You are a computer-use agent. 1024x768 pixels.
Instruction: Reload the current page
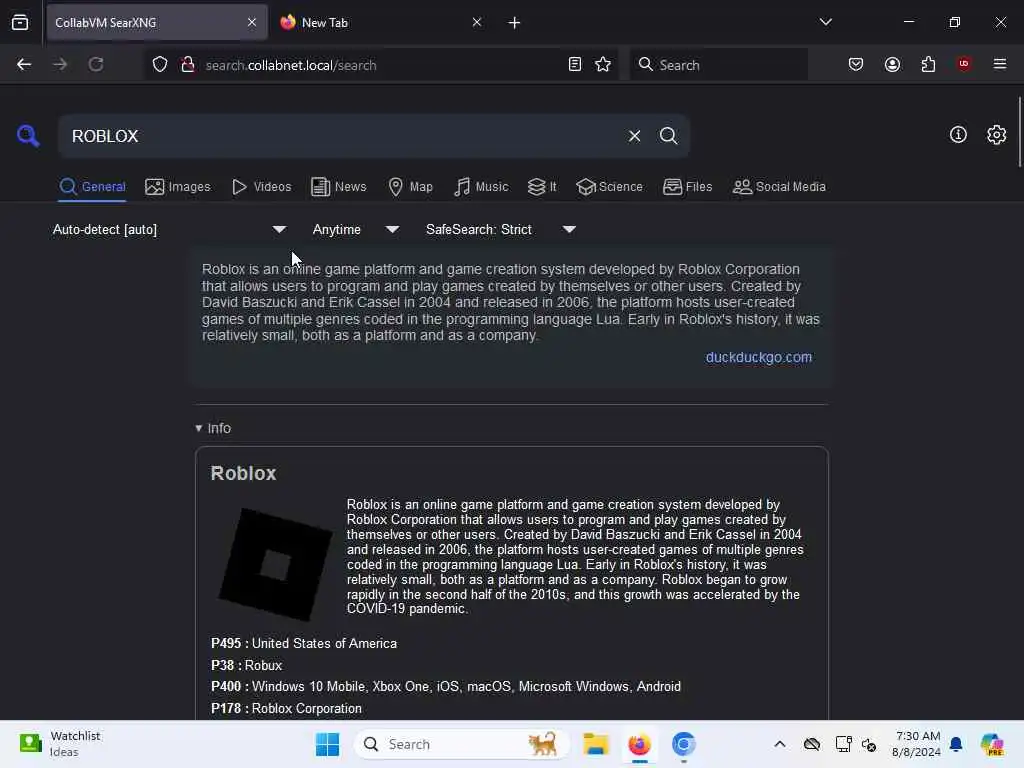pyautogui.click(x=96, y=65)
